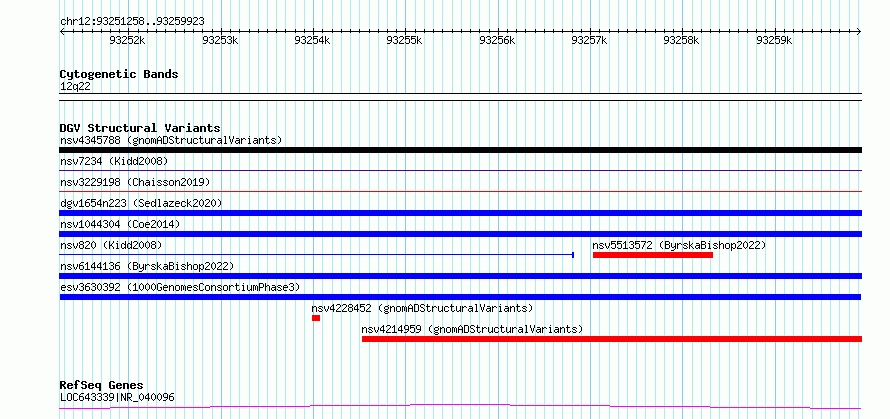890x419 pixels.
Task: Open variant label nsv6144136 (ByrskaBishop2022)
Action: pyautogui.click(x=147, y=266)
